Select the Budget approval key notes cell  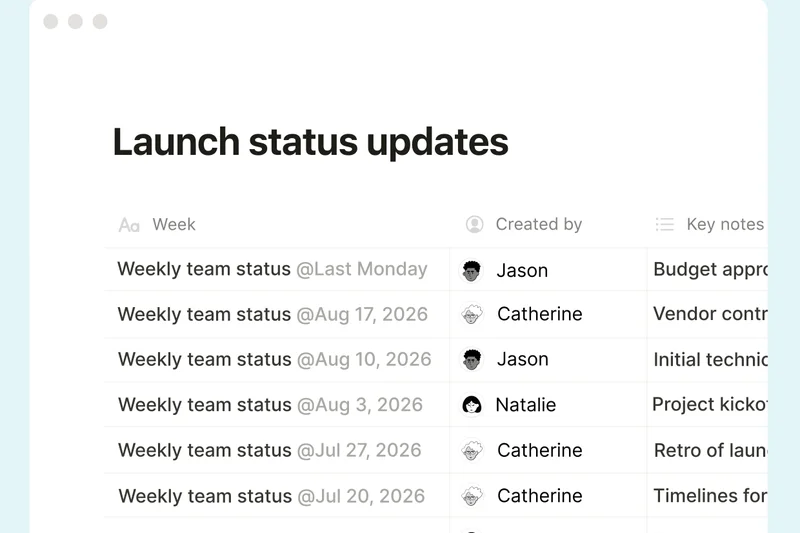[709, 270]
